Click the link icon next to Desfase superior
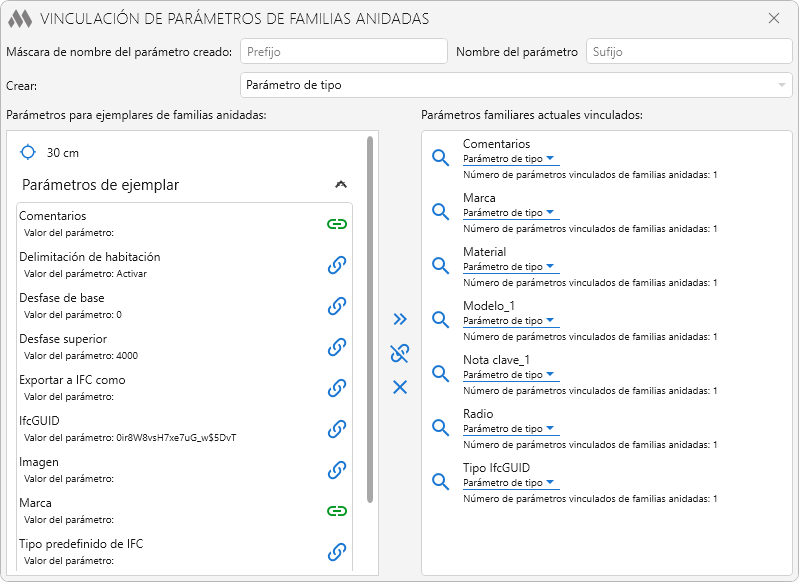799x582 pixels. (x=337, y=347)
